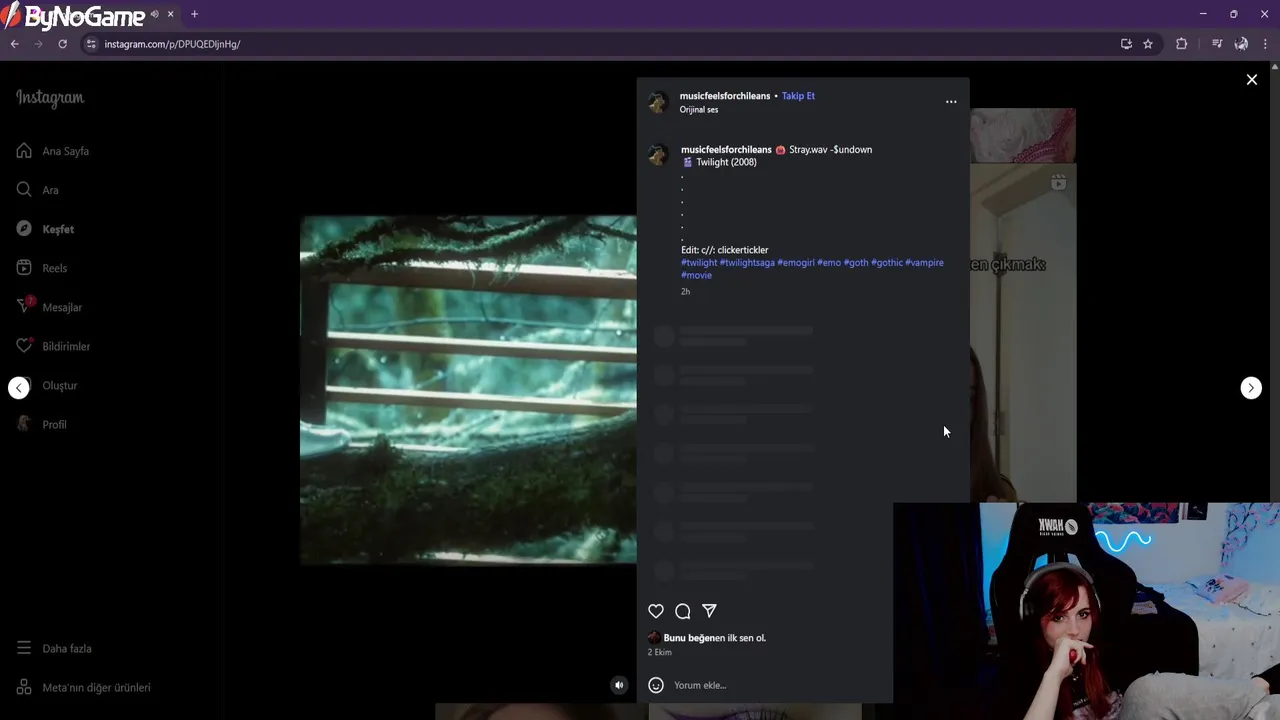
Task: Open the Ara search in sidebar
Action: [x=38, y=190]
